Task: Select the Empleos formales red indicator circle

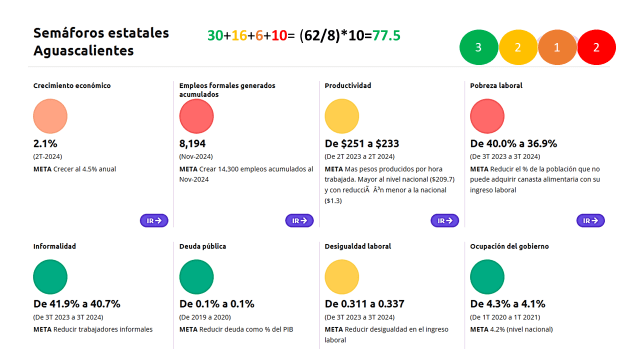Action: coord(196,116)
